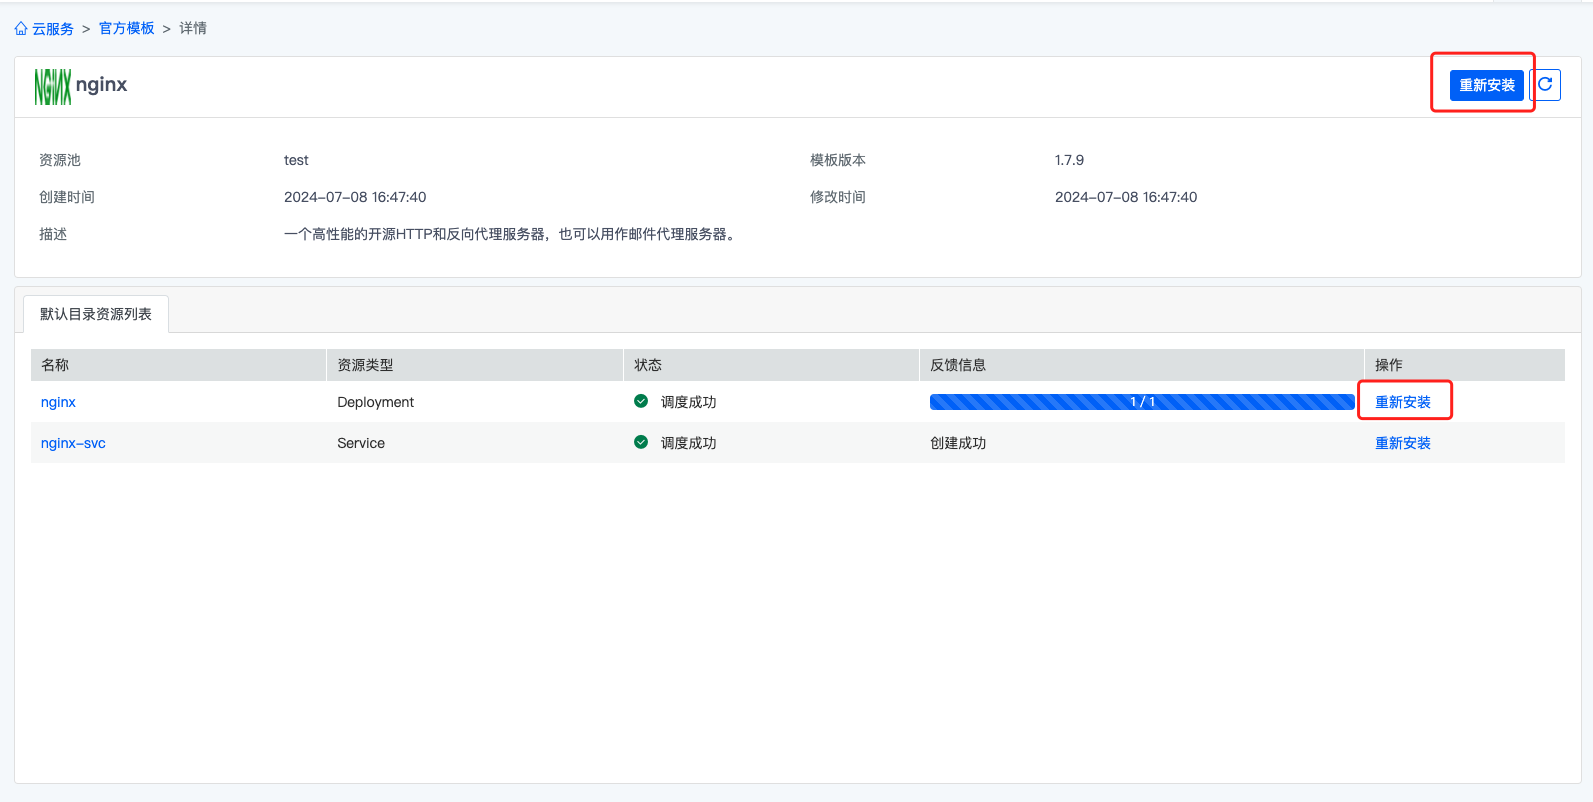1593x802 pixels.
Task: Click 重新安装 in the nginx row
Action: (1403, 402)
